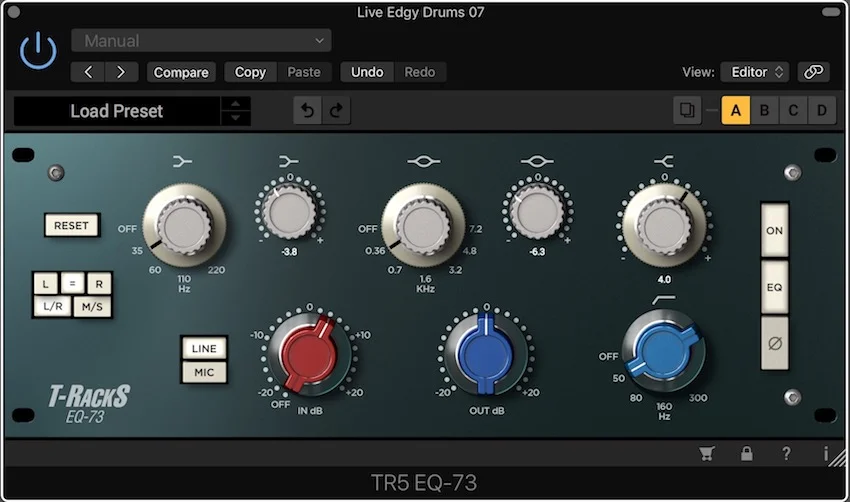Click copy-to-slot icon beside A
Screen dimensions: 850x502
pos(687,111)
